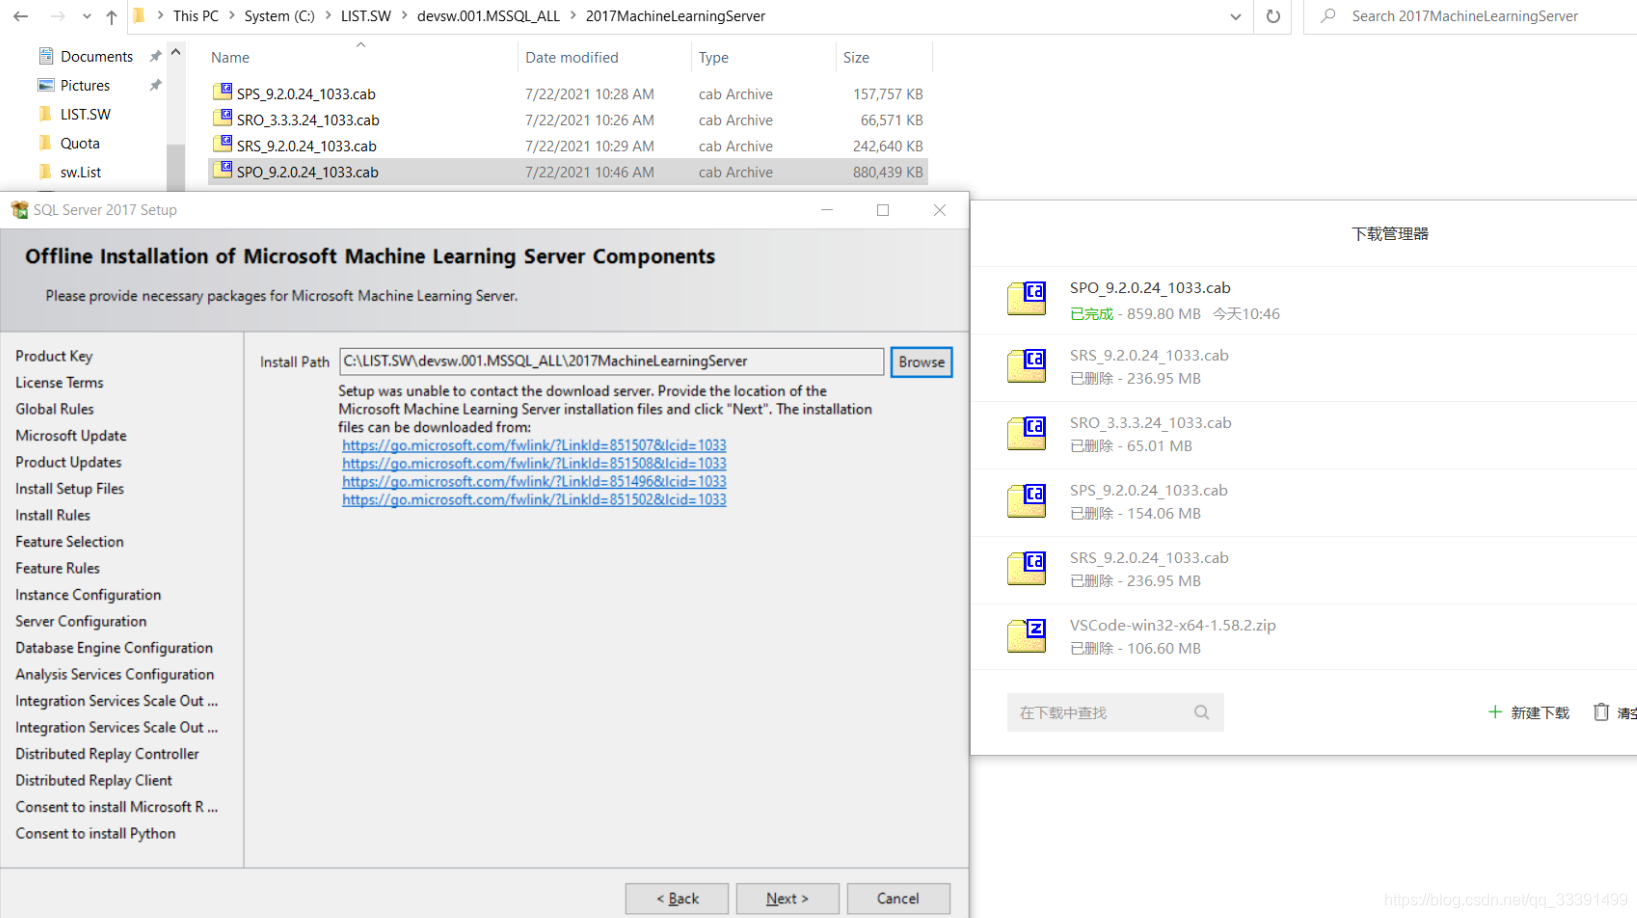
Task: Click the search magnifier in download manager
Action: pos(1201,712)
